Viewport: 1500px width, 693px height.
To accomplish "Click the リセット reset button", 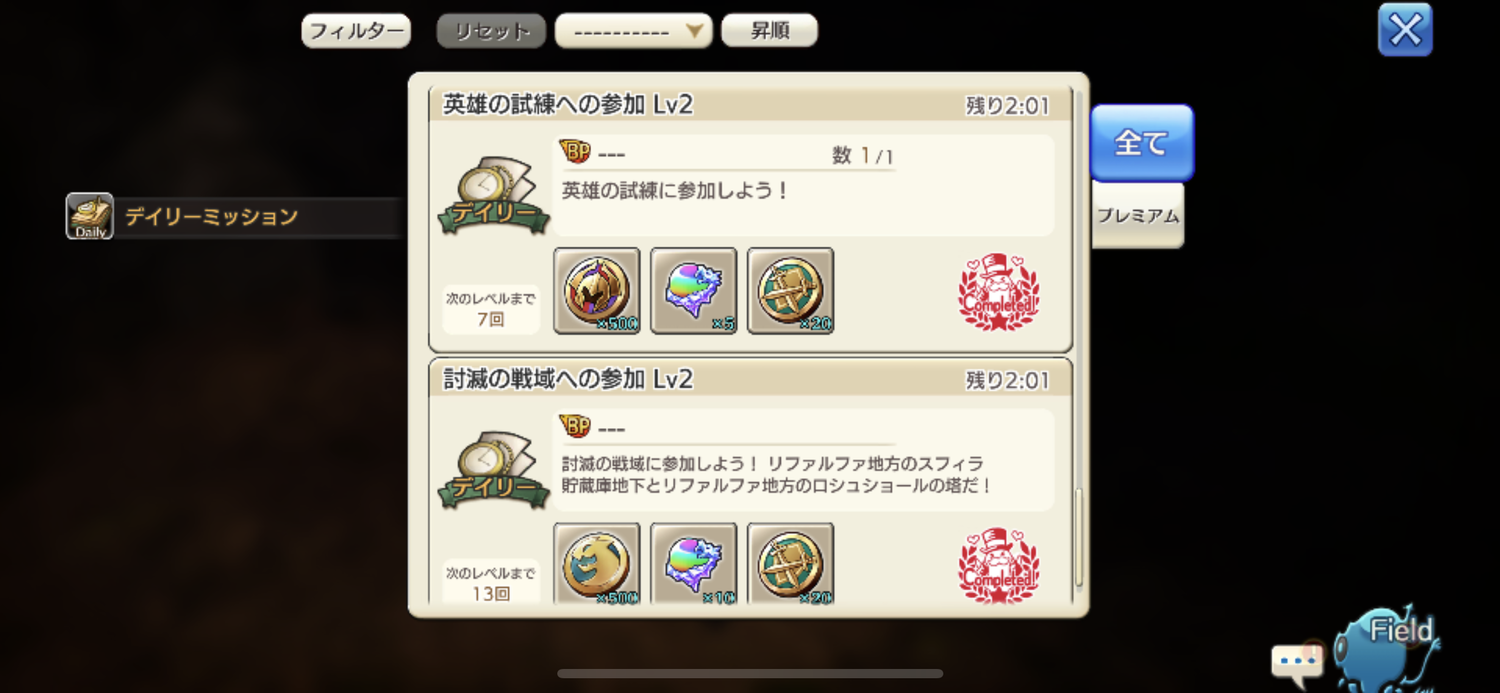I will click(491, 31).
